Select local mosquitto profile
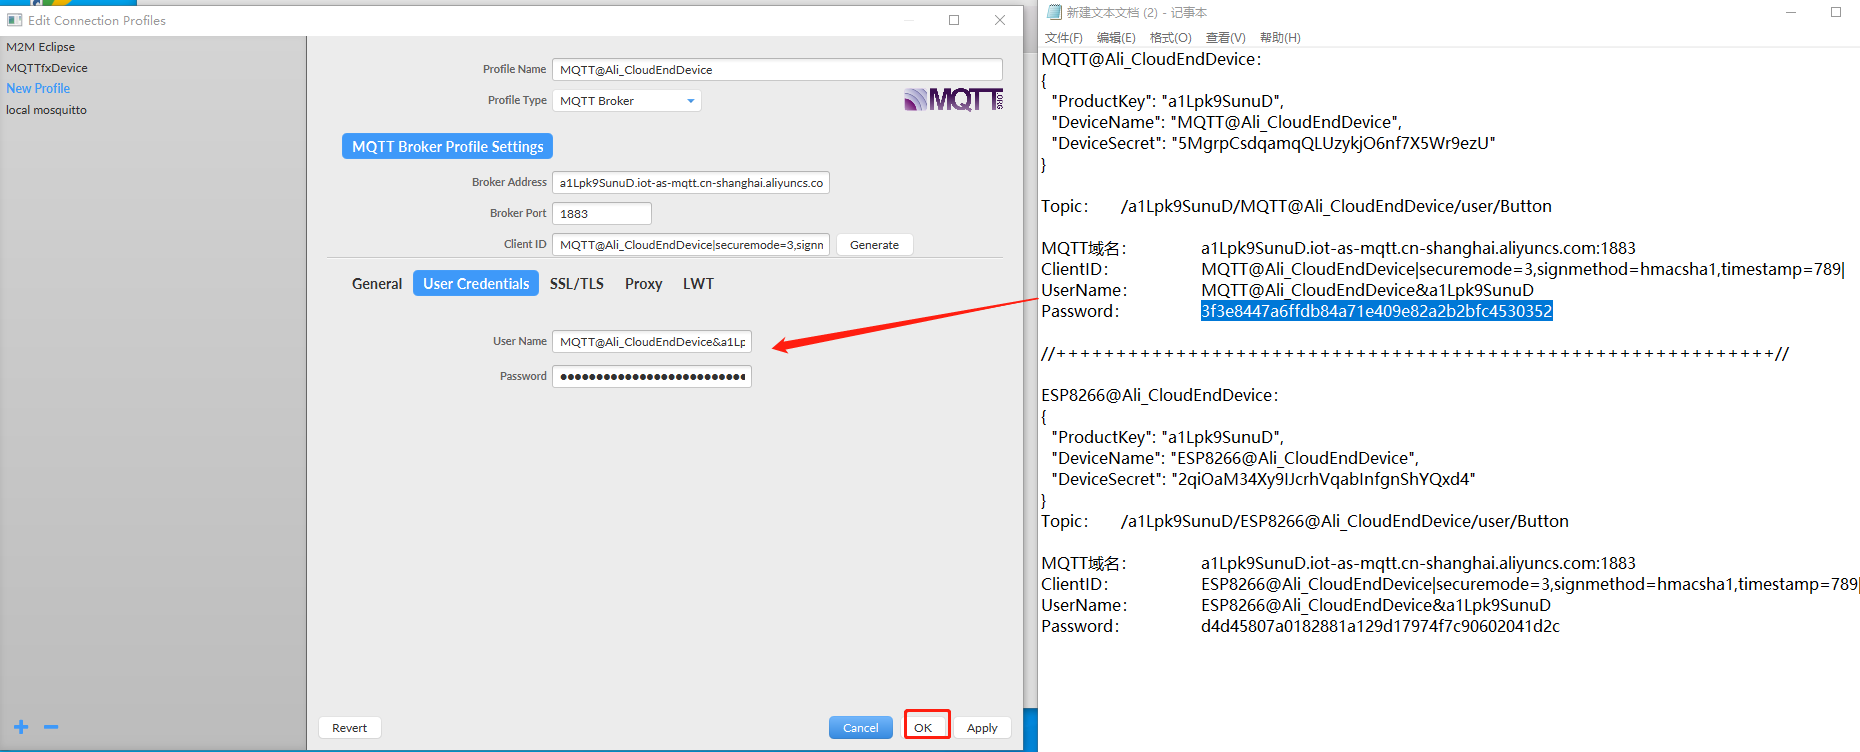The width and height of the screenshot is (1860, 752). tap(46, 110)
